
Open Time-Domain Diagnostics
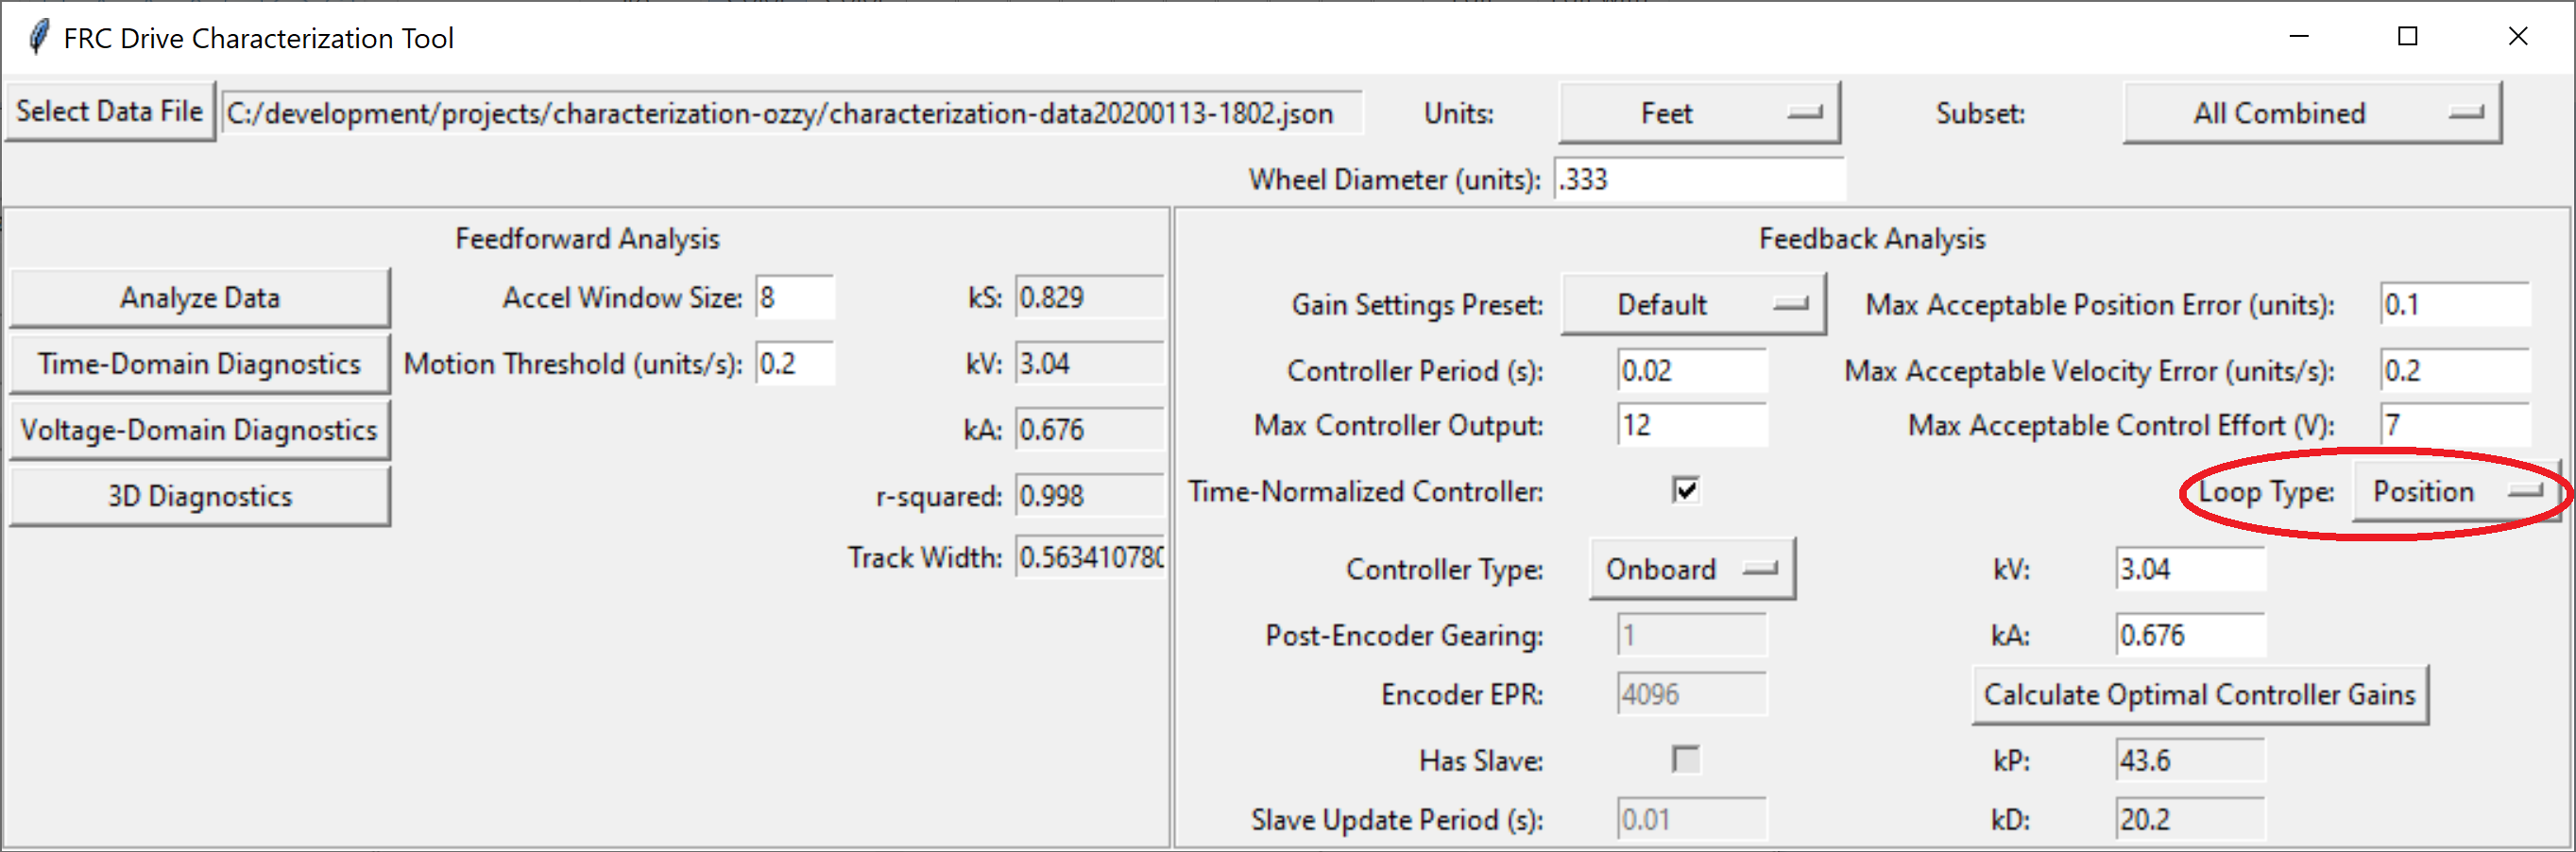click(x=199, y=363)
